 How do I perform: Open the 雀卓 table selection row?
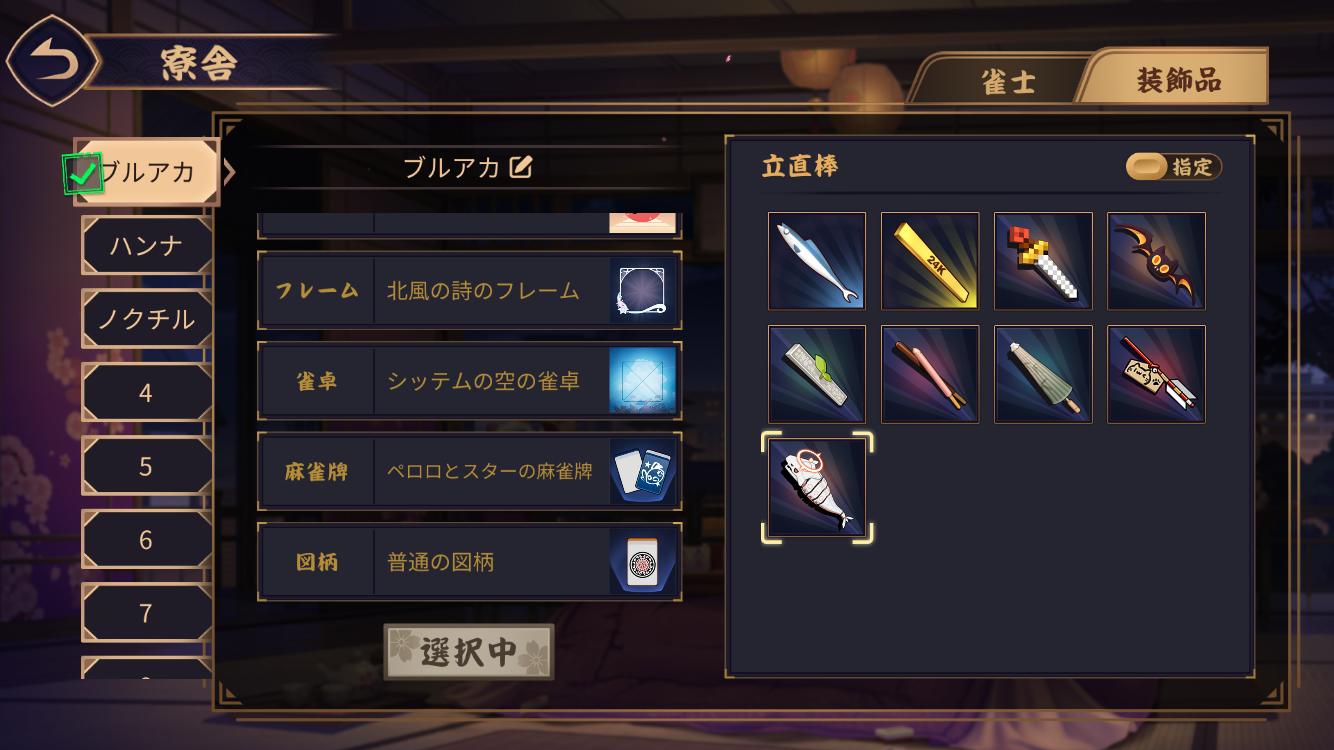pyautogui.click(x=469, y=381)
